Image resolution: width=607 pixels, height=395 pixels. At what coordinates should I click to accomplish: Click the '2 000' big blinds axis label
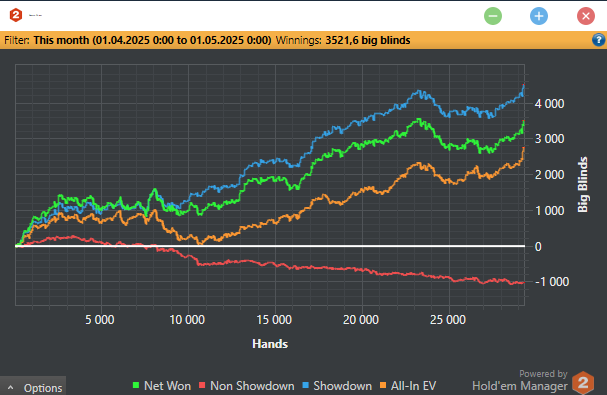tap(549, 175)
